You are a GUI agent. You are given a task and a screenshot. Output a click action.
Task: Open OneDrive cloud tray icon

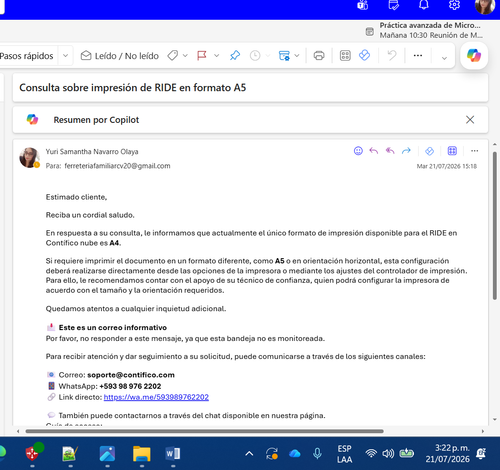coord(295,453)
